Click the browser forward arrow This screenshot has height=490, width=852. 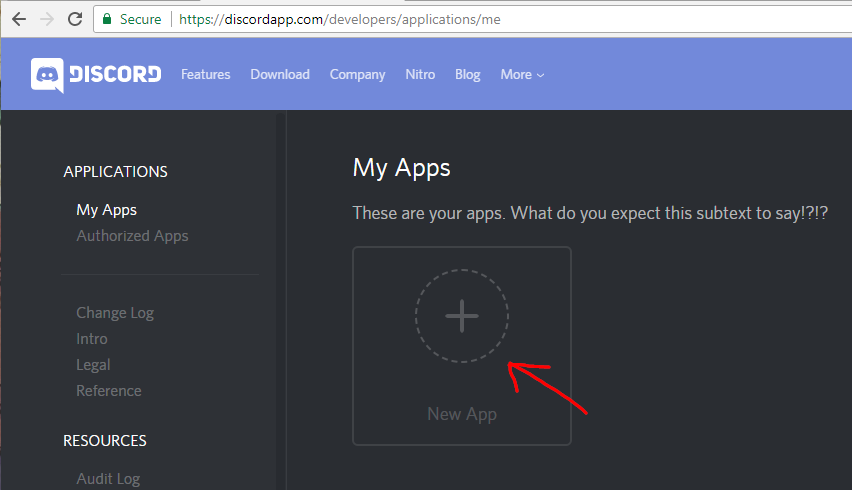click(47, 20)
